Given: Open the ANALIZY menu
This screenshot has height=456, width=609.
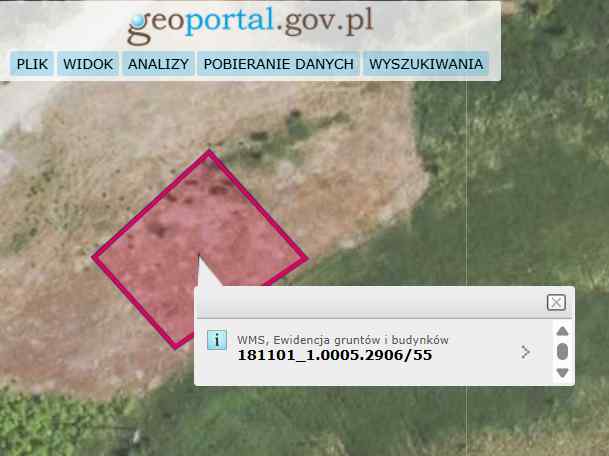Looking at the screenshot, I should pyautogui.click(x=158, y=65).
